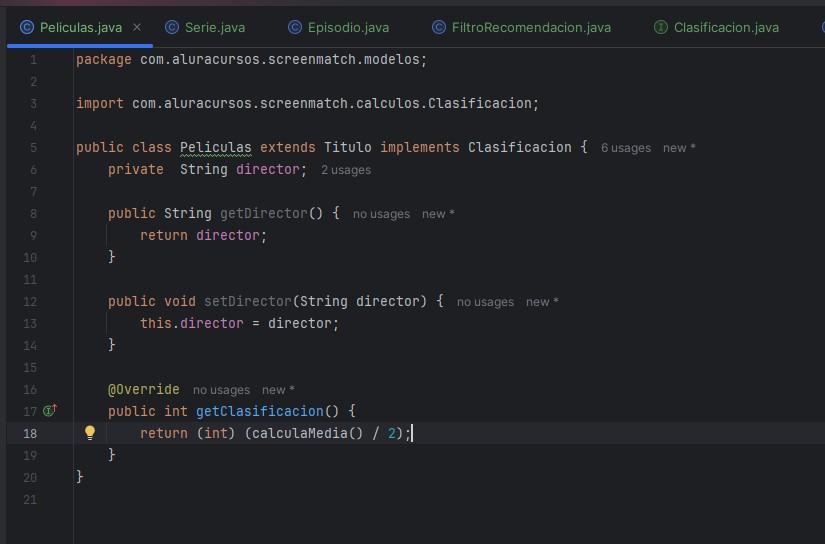The height and width of the screenshot is (544, 825).
Task: Click line number 12 in the gutter
Action: (x=30, y=302)
